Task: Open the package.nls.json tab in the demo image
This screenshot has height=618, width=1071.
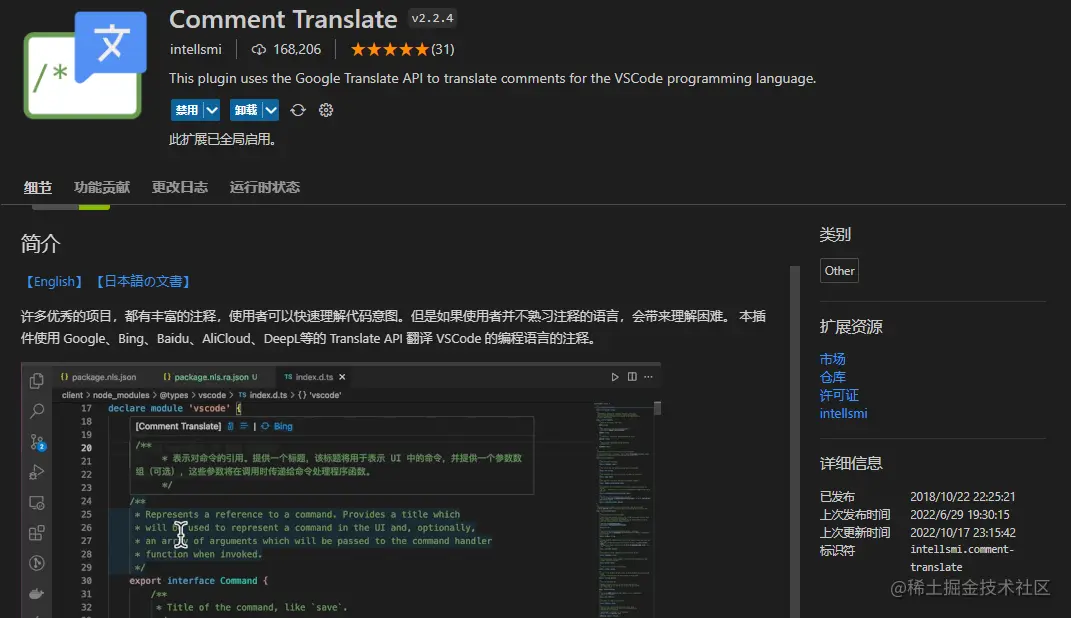Action: coord(98,377)
